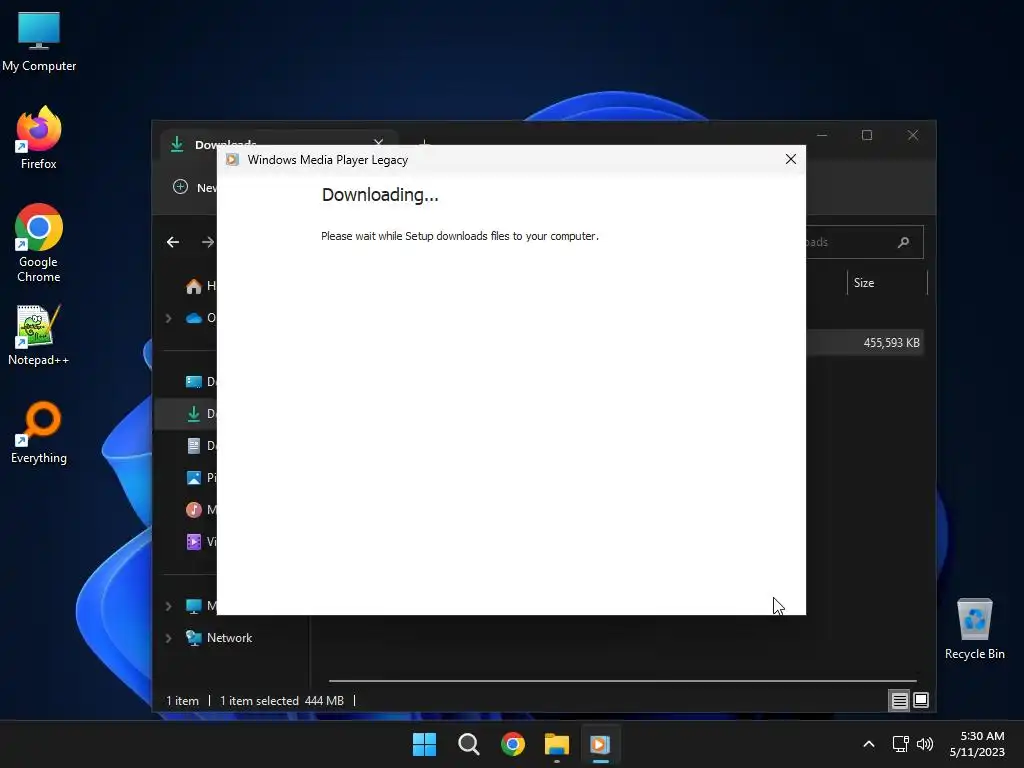1024x768 pixels.
Task: Switch to Chrome in the taskbar
Action: (513, 744)
